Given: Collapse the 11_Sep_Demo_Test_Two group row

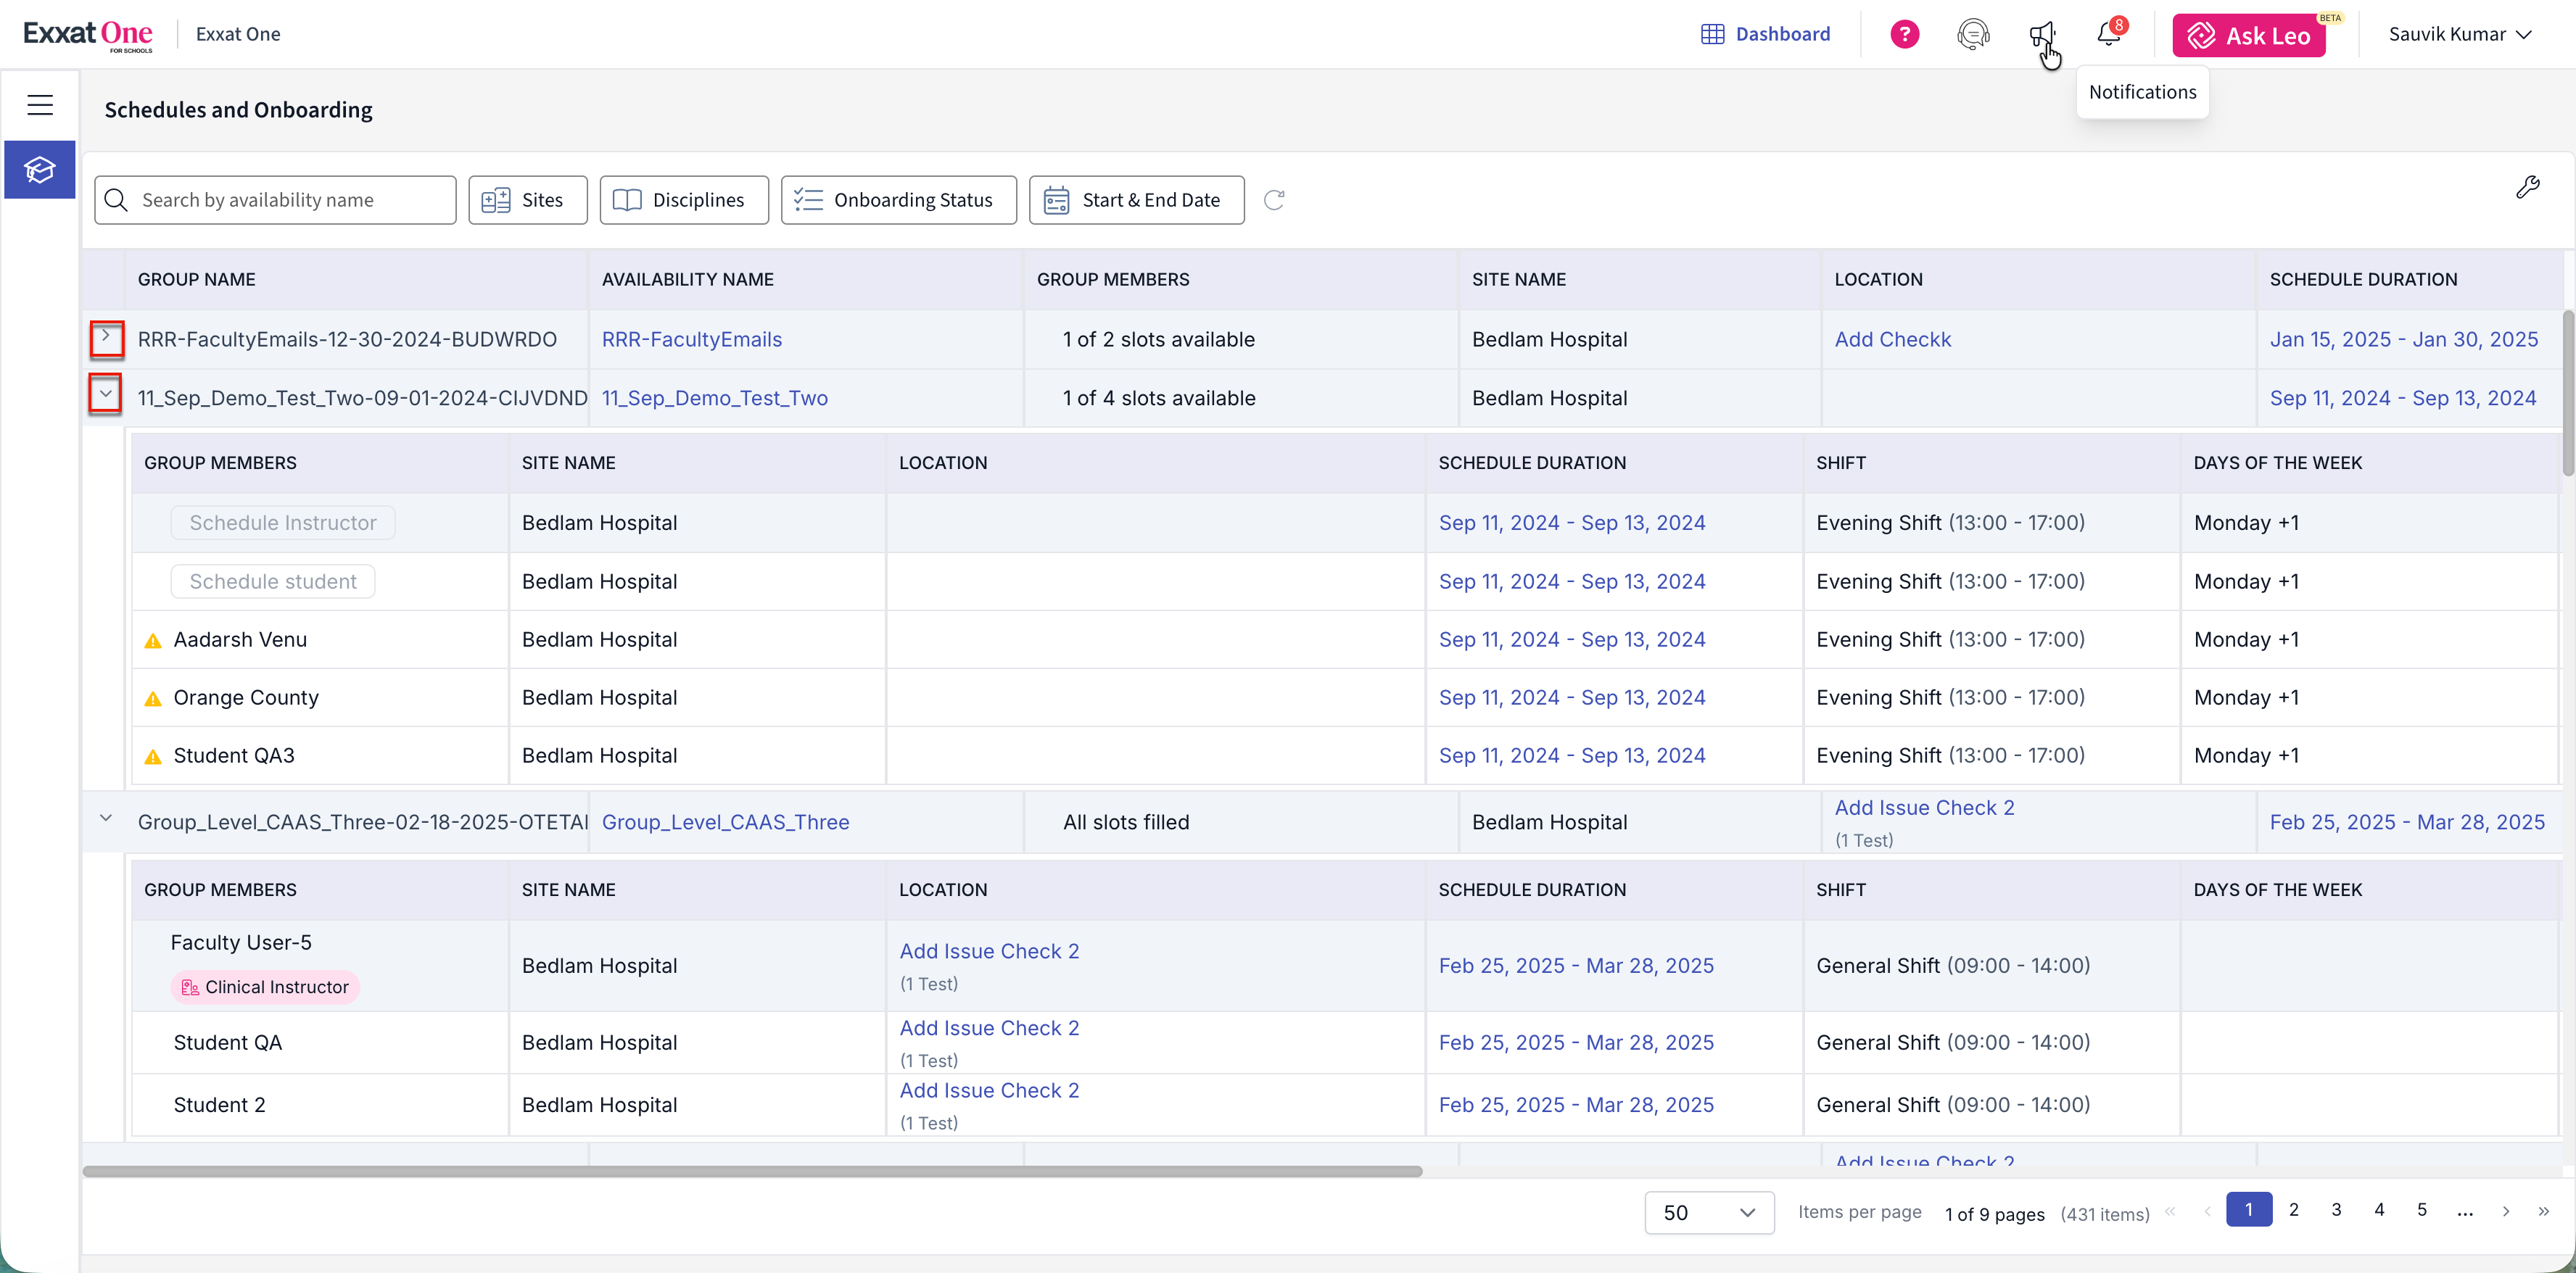Looking at the screenshot, I should pos(106,394).
